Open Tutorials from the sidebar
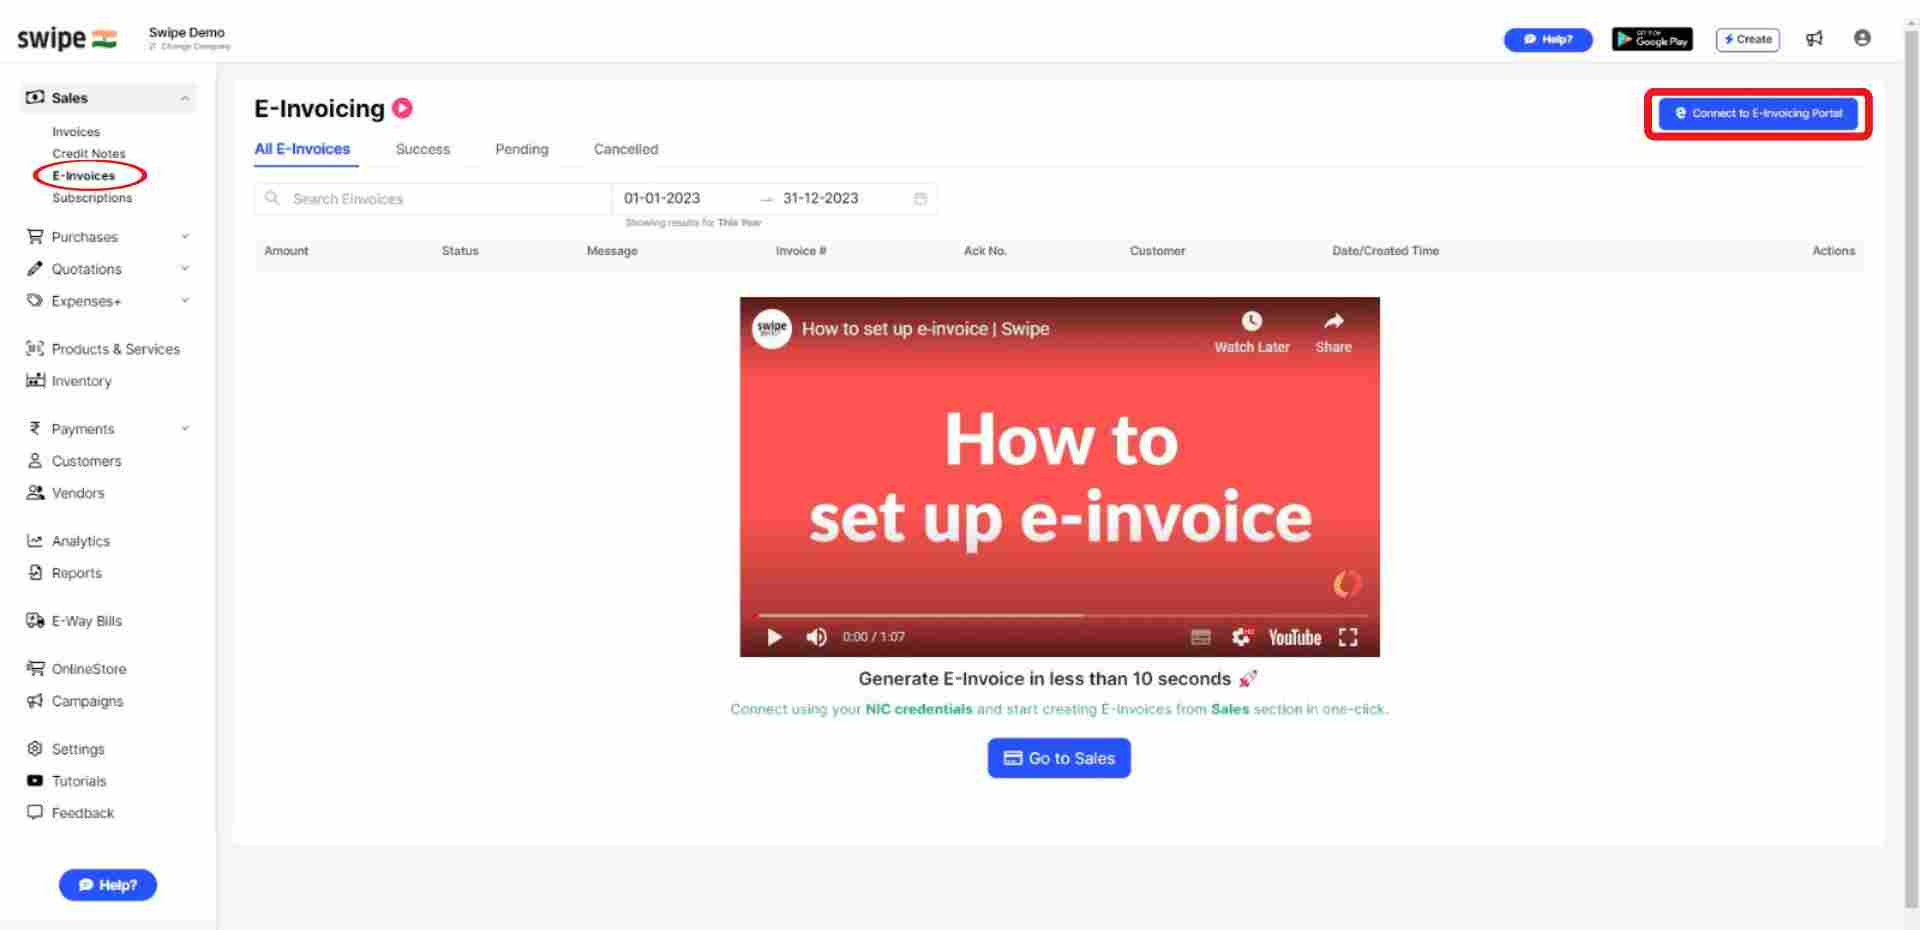This screenshot has height=930, width=1920. coord(78,781)
